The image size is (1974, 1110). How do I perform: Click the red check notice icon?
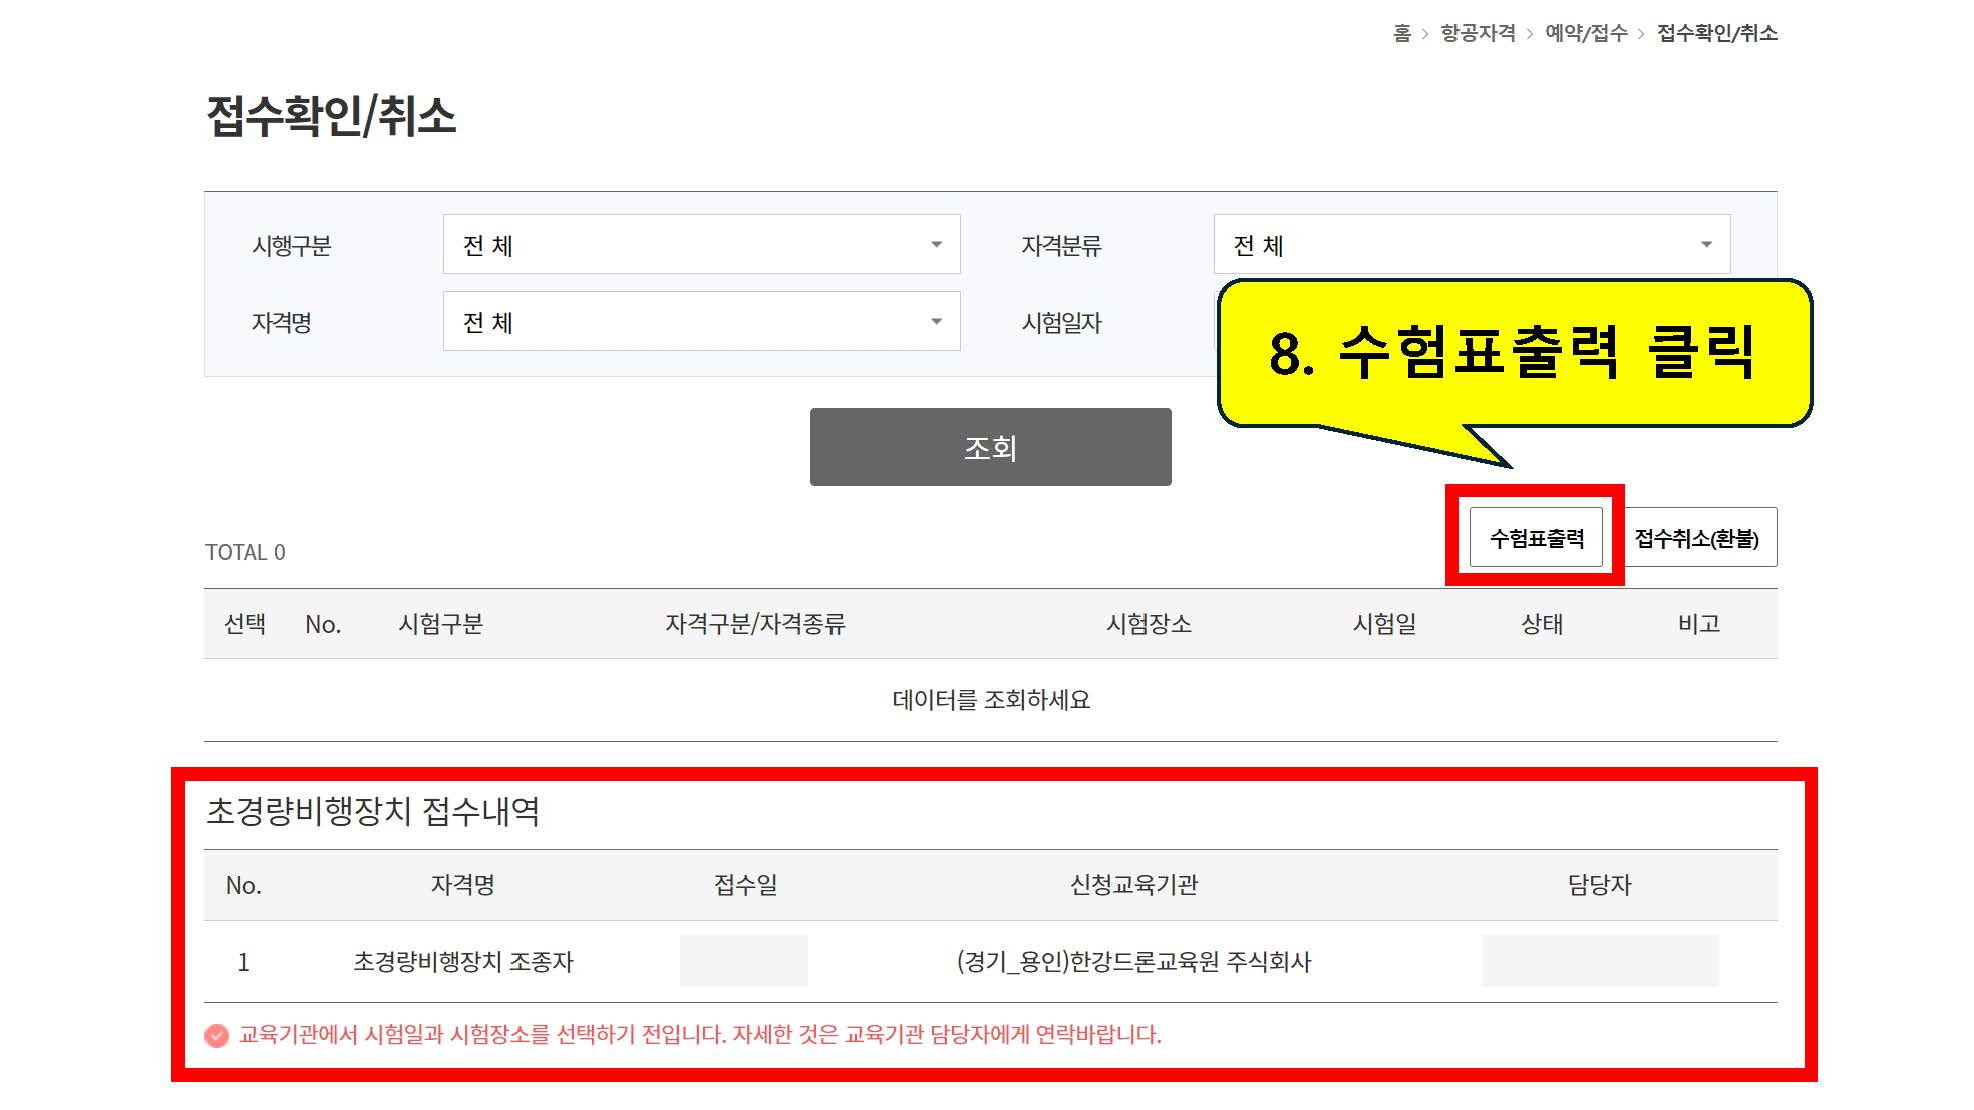[216, 1035]
